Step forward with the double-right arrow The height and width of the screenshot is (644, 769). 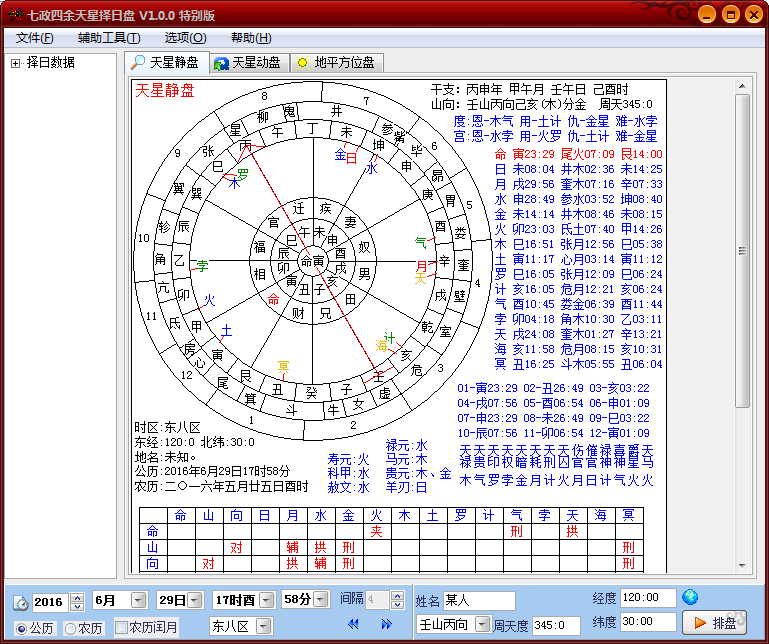pyautogui.click(x=386, y=624)
